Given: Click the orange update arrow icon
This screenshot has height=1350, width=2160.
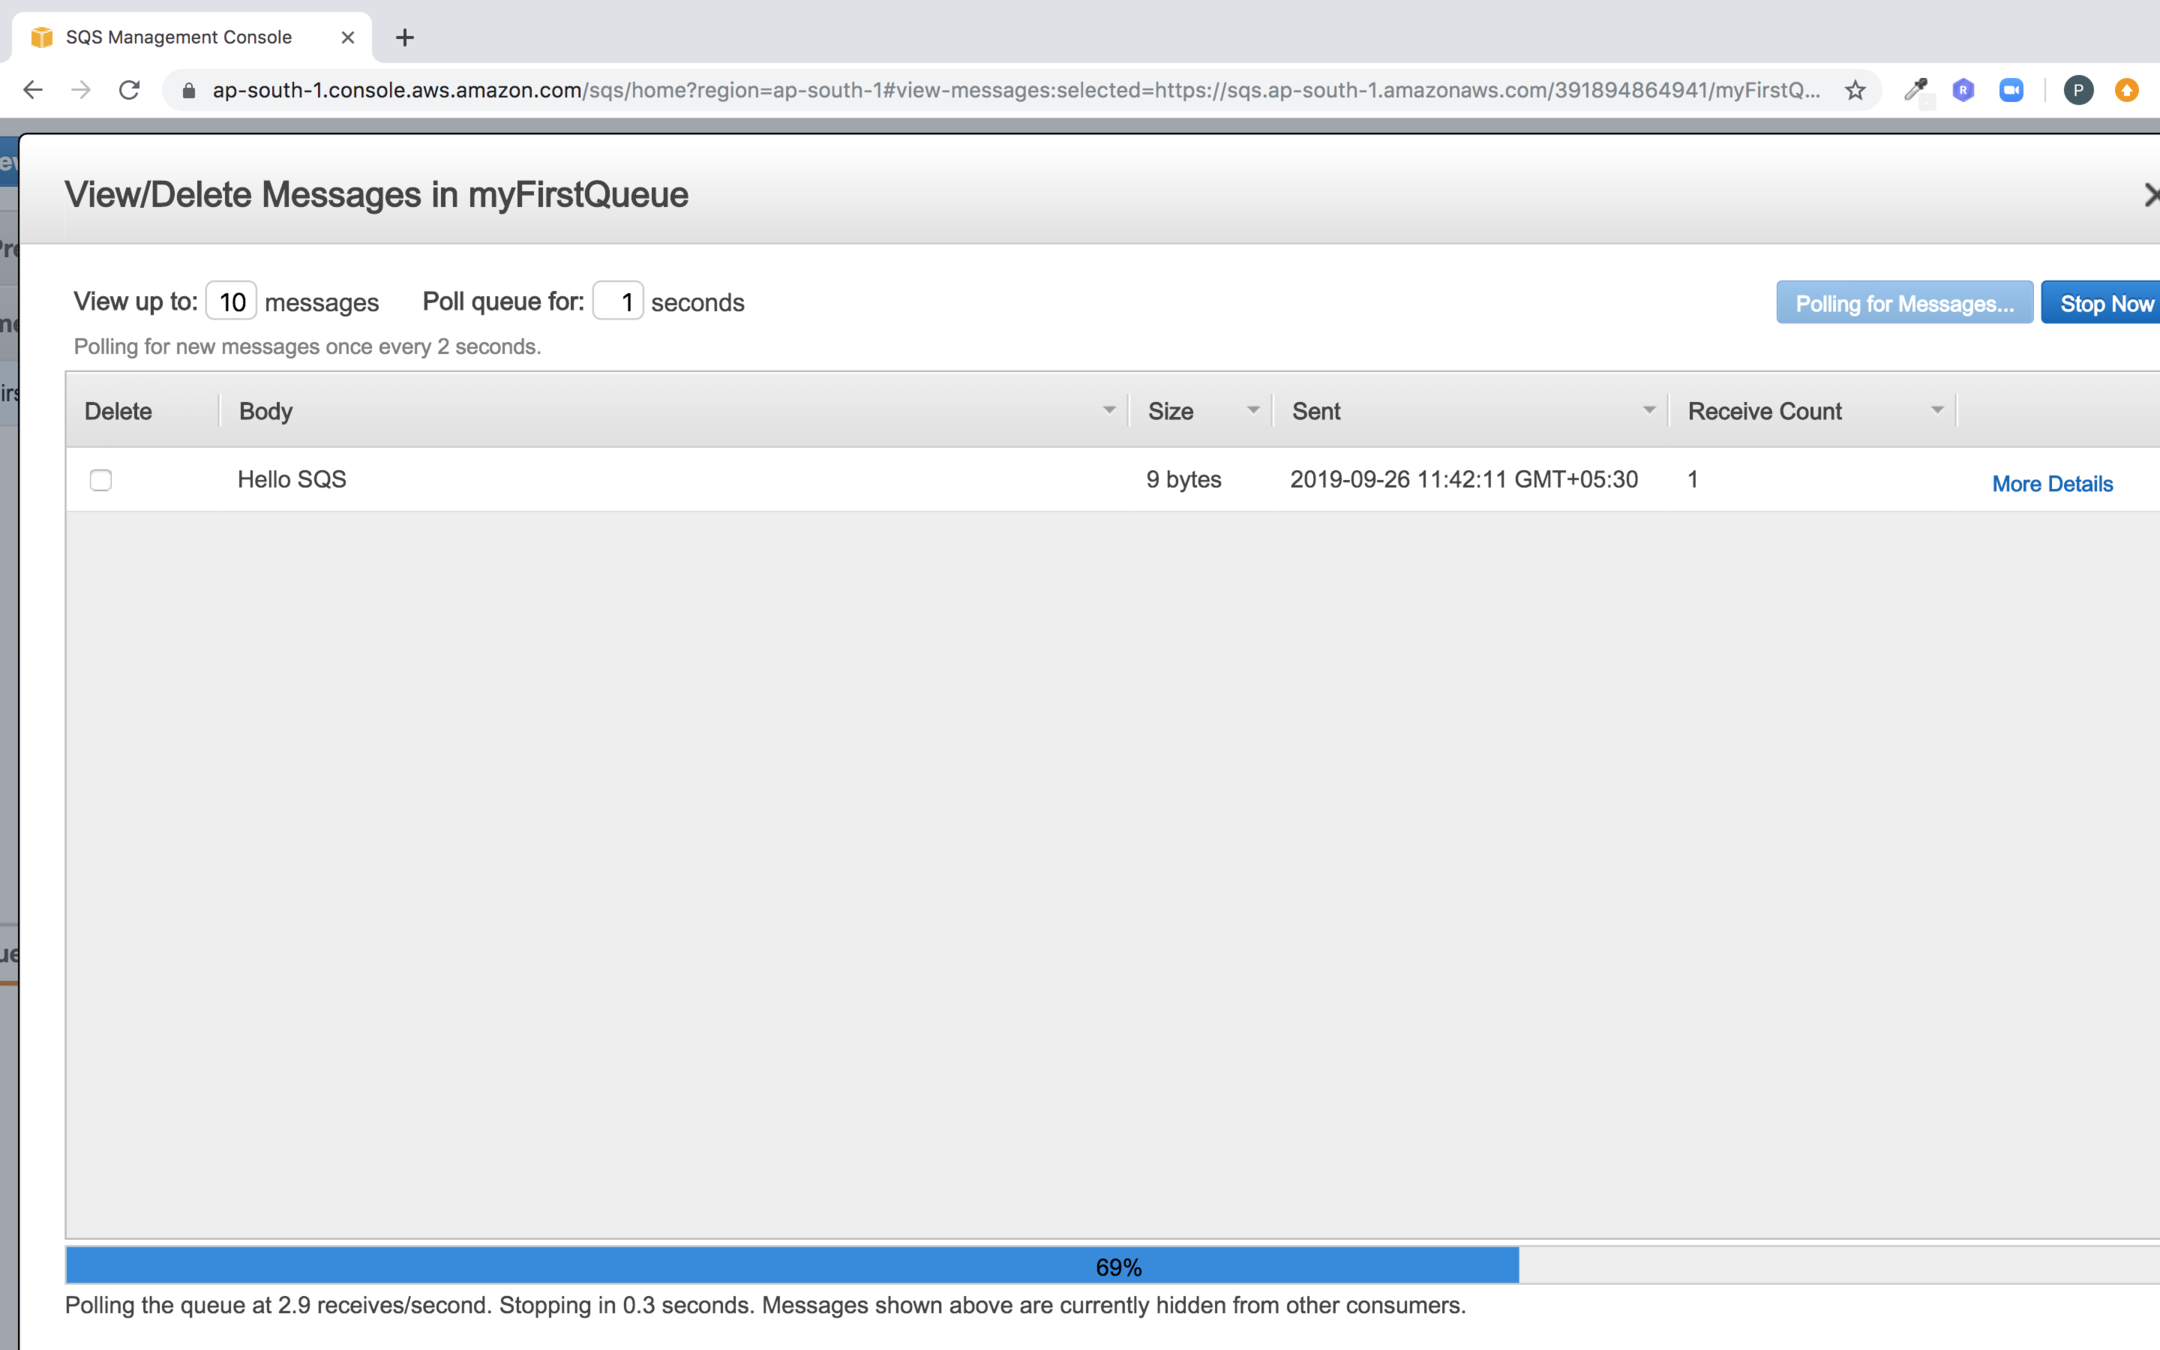Looking at the screenshot, I should (x=2127, y=90).
